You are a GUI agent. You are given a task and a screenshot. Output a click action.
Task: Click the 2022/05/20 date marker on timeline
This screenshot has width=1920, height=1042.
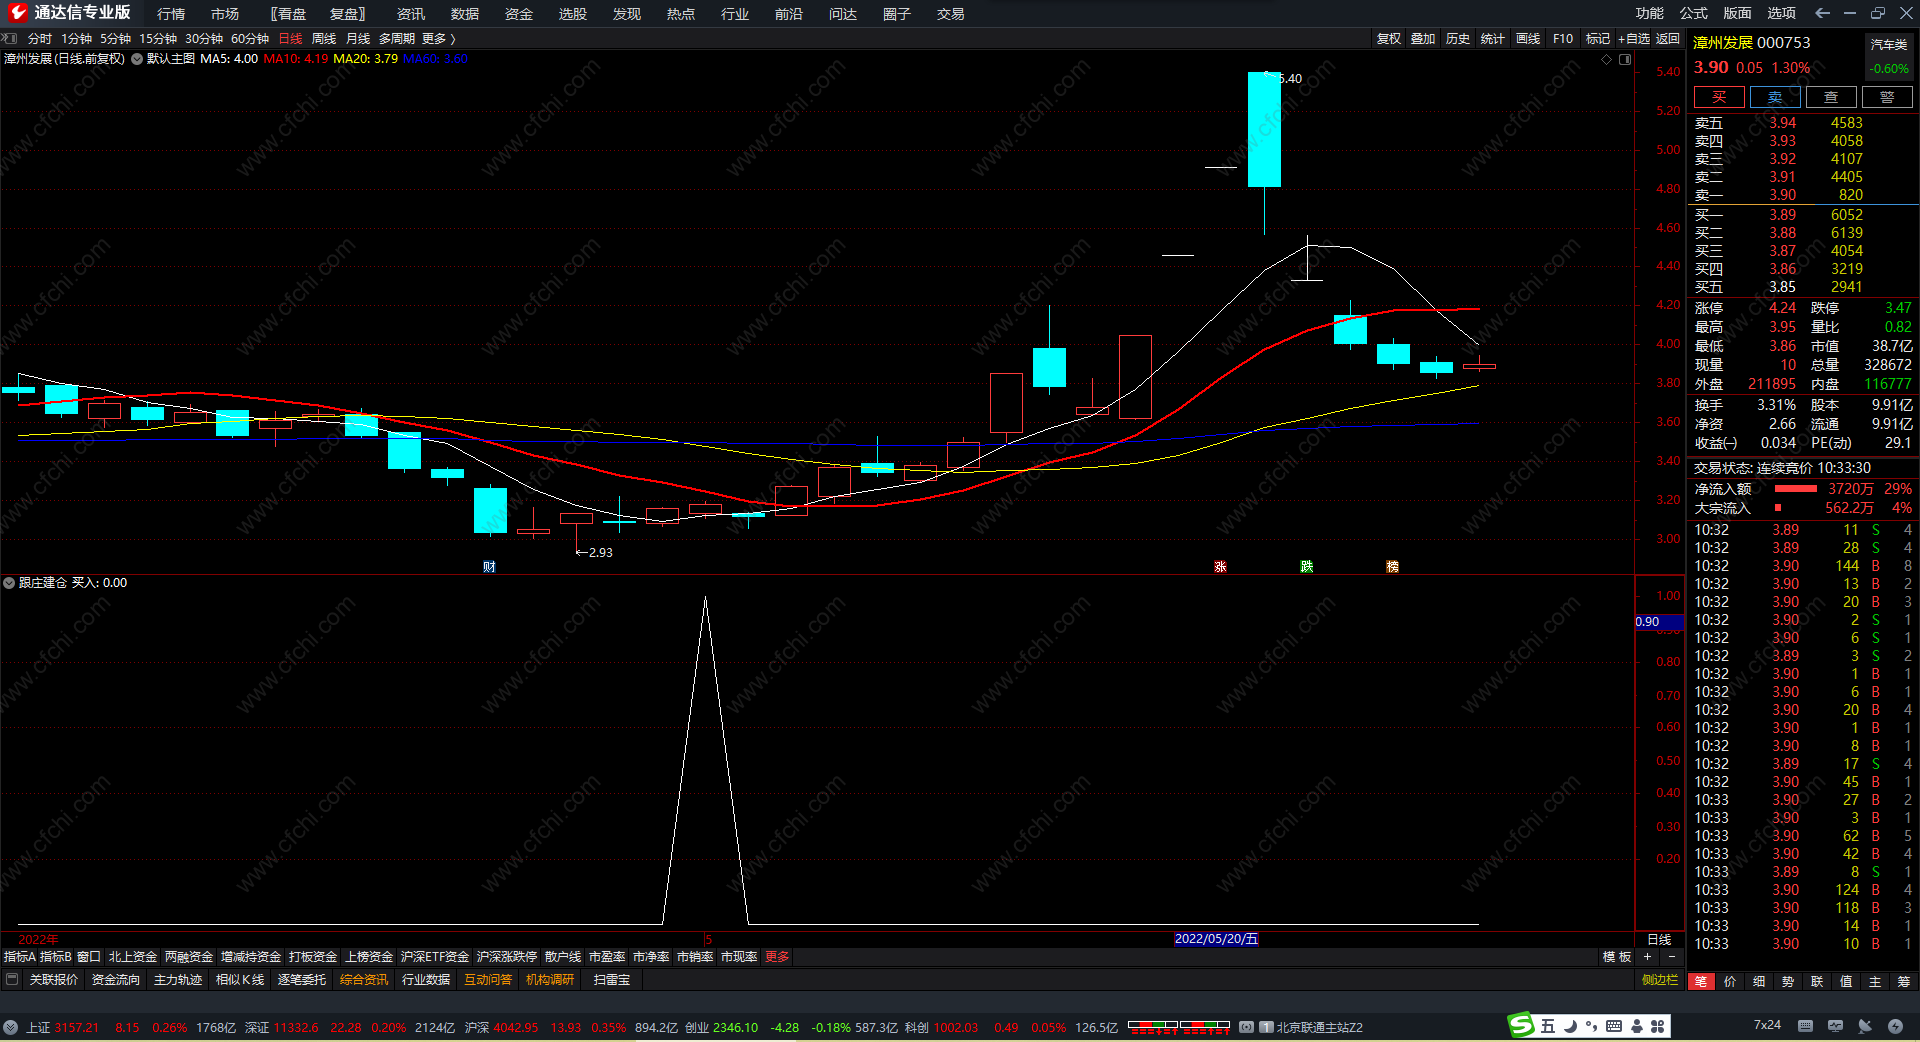[x=1215, y=939]
